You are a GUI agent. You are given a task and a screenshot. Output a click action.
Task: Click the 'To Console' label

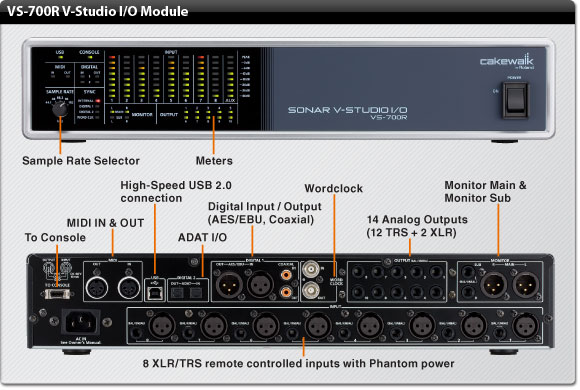tap(55, 237)
